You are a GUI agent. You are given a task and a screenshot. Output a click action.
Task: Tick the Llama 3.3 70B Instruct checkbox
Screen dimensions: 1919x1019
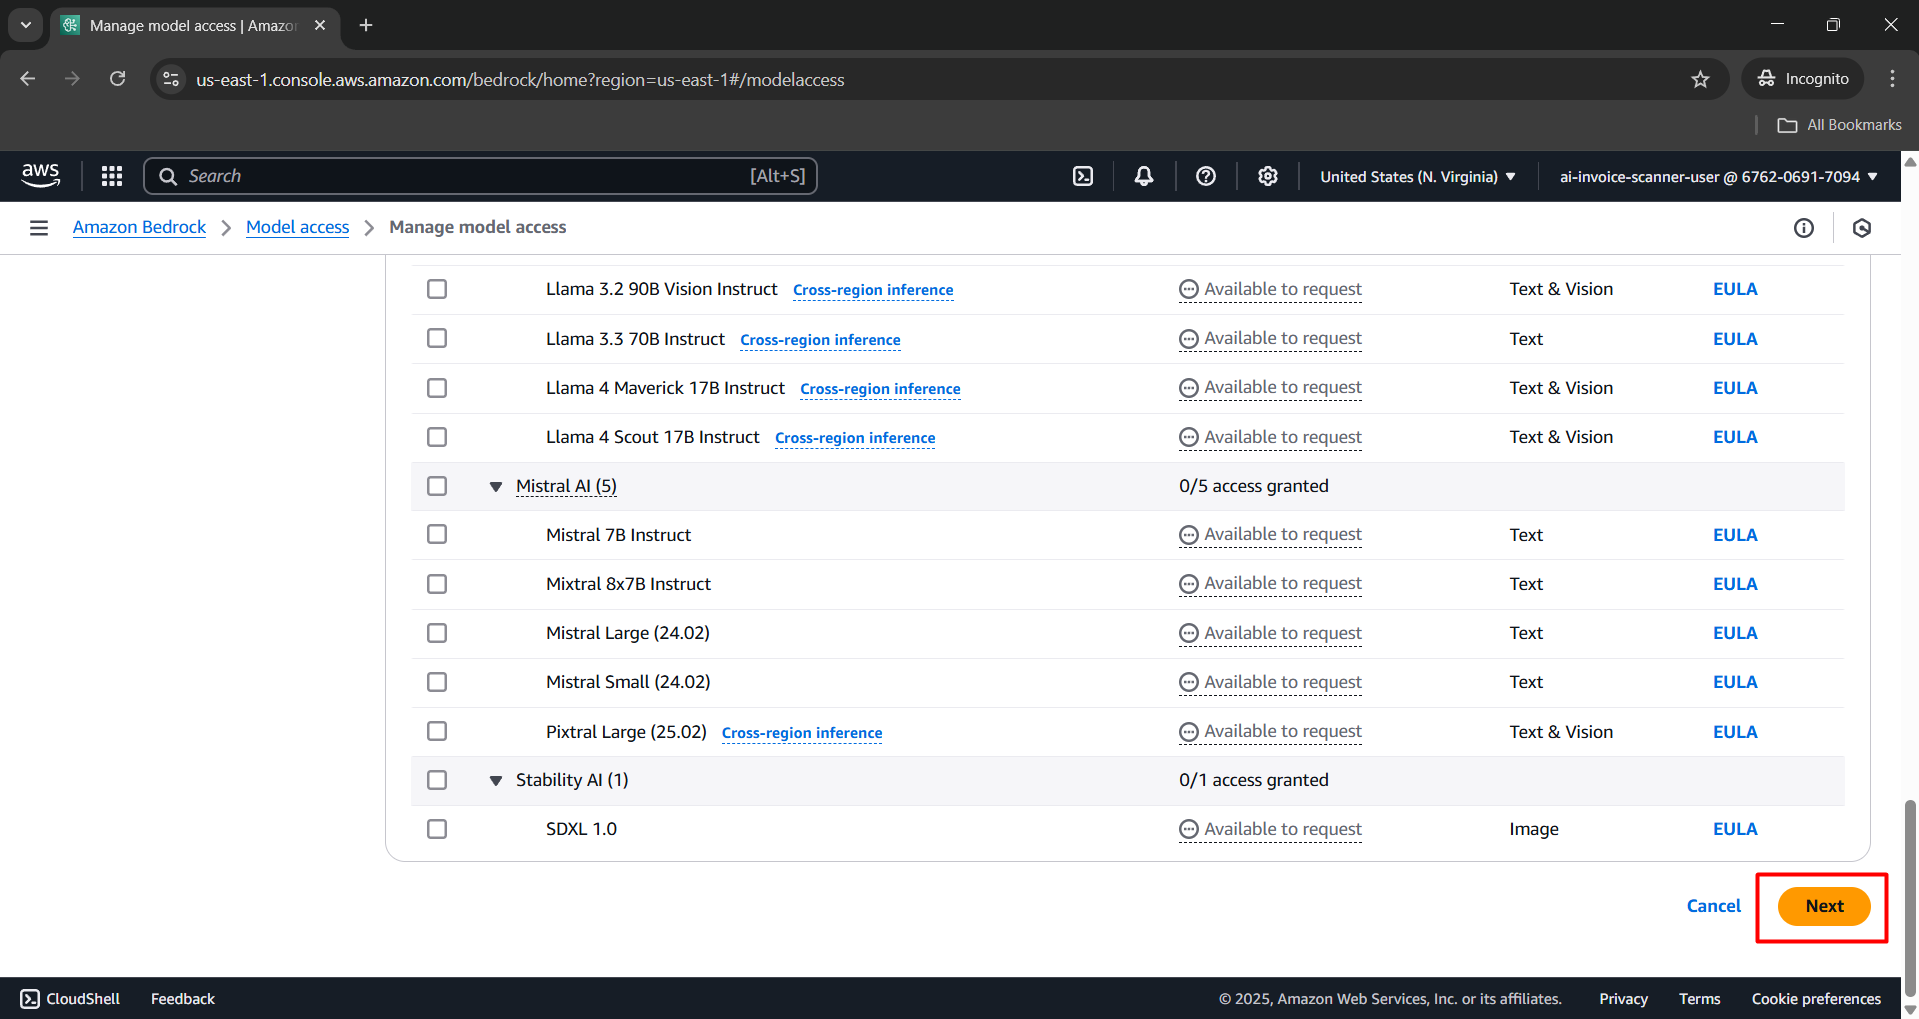[x=437, y=339]
